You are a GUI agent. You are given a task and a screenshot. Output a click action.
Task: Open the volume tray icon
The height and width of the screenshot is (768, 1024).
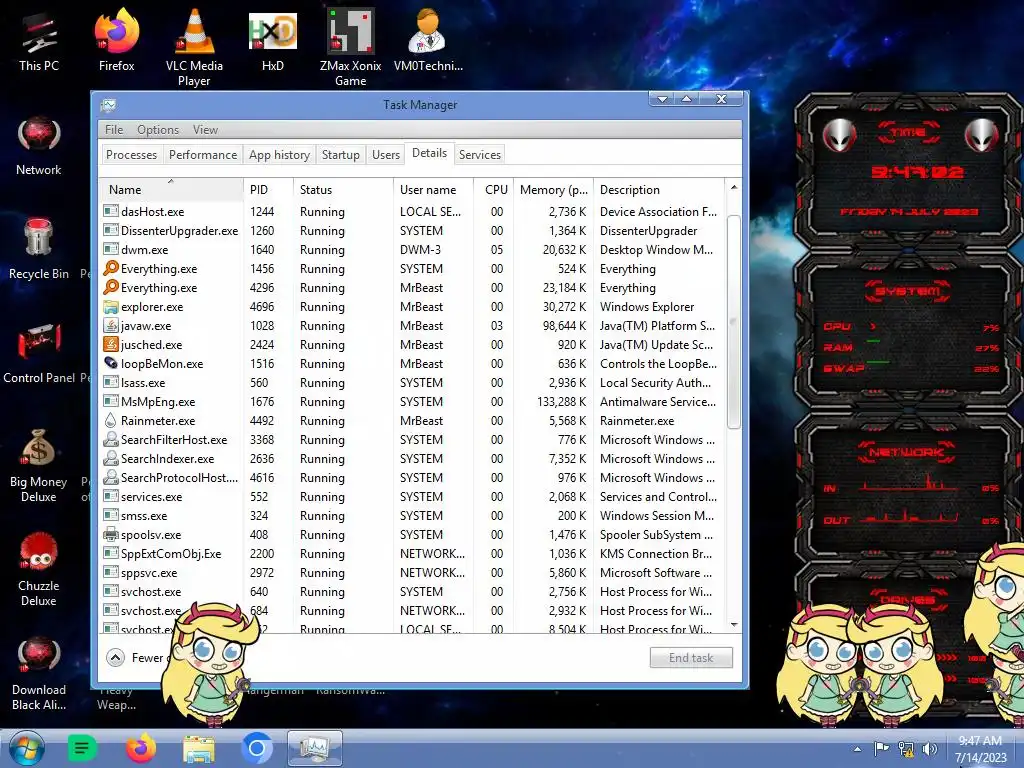tap(930, 749)
